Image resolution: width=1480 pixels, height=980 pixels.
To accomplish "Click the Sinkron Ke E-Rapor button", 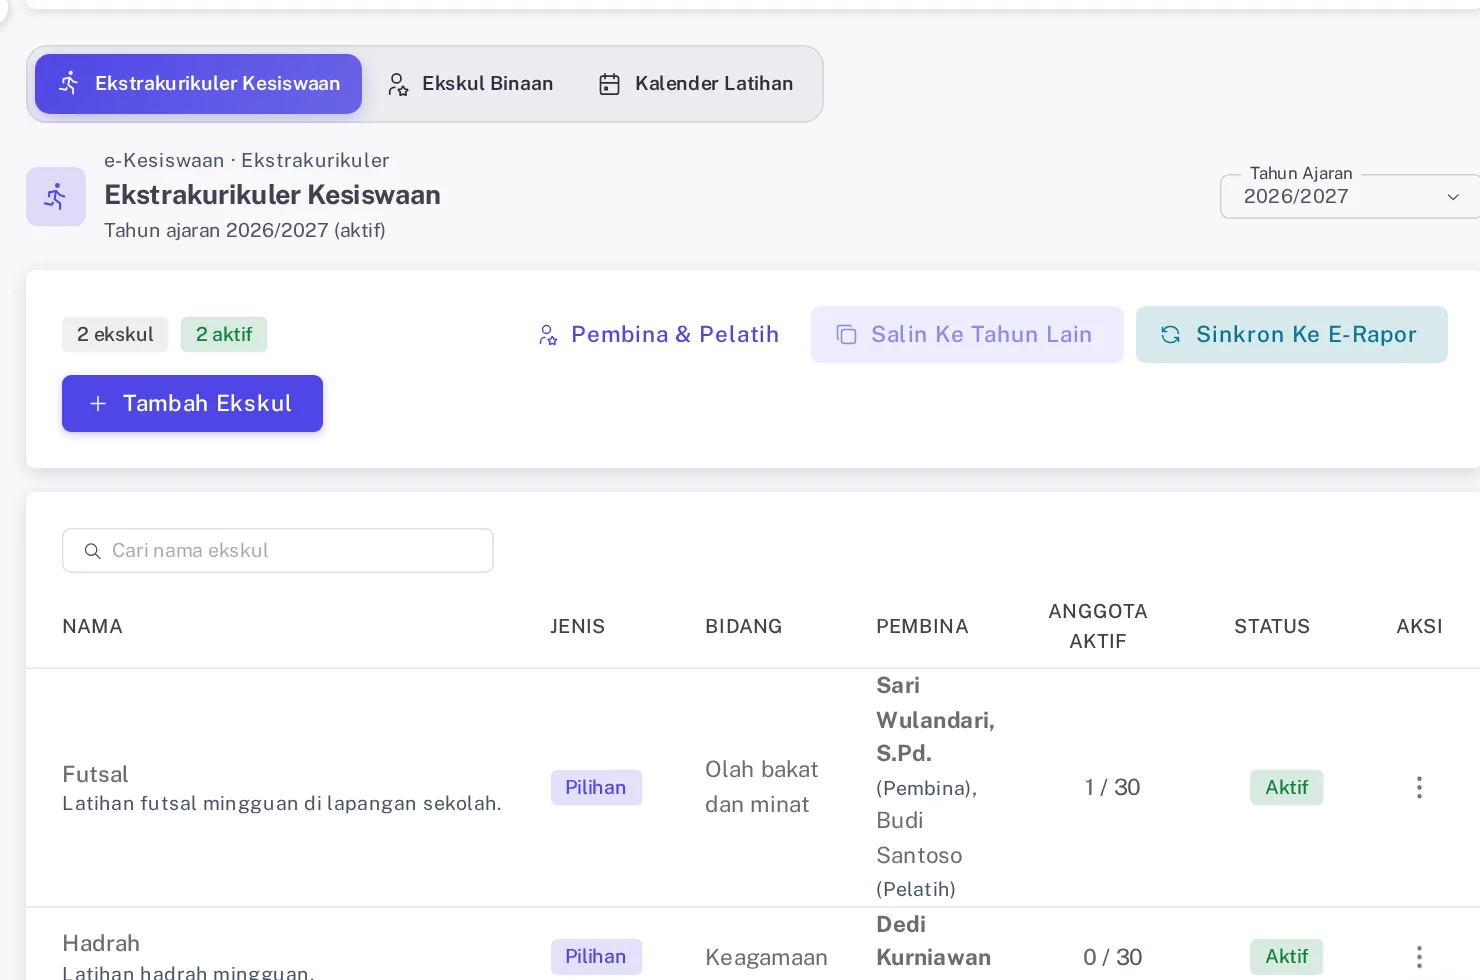I will tap(1291, 335).
